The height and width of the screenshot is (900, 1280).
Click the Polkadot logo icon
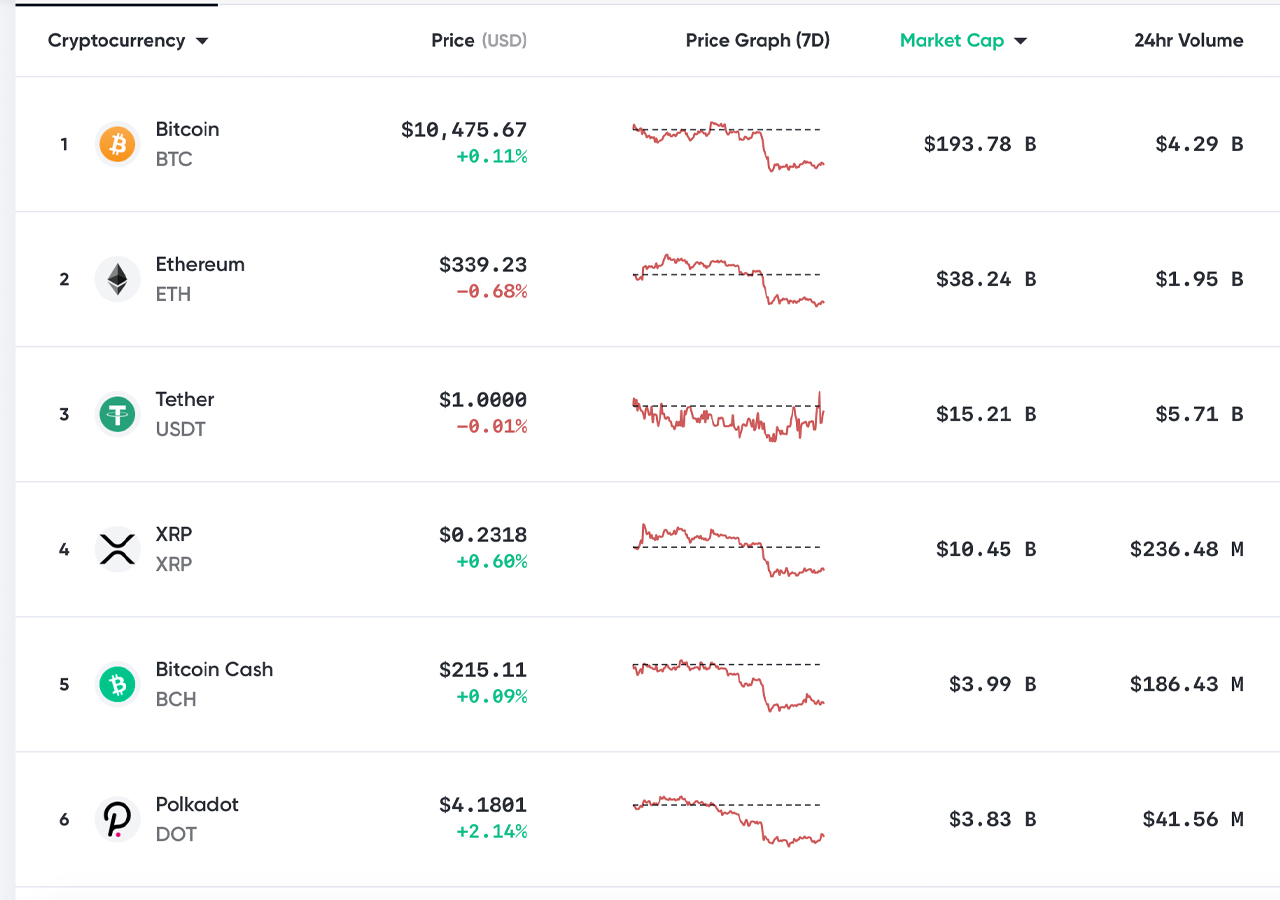118,820
